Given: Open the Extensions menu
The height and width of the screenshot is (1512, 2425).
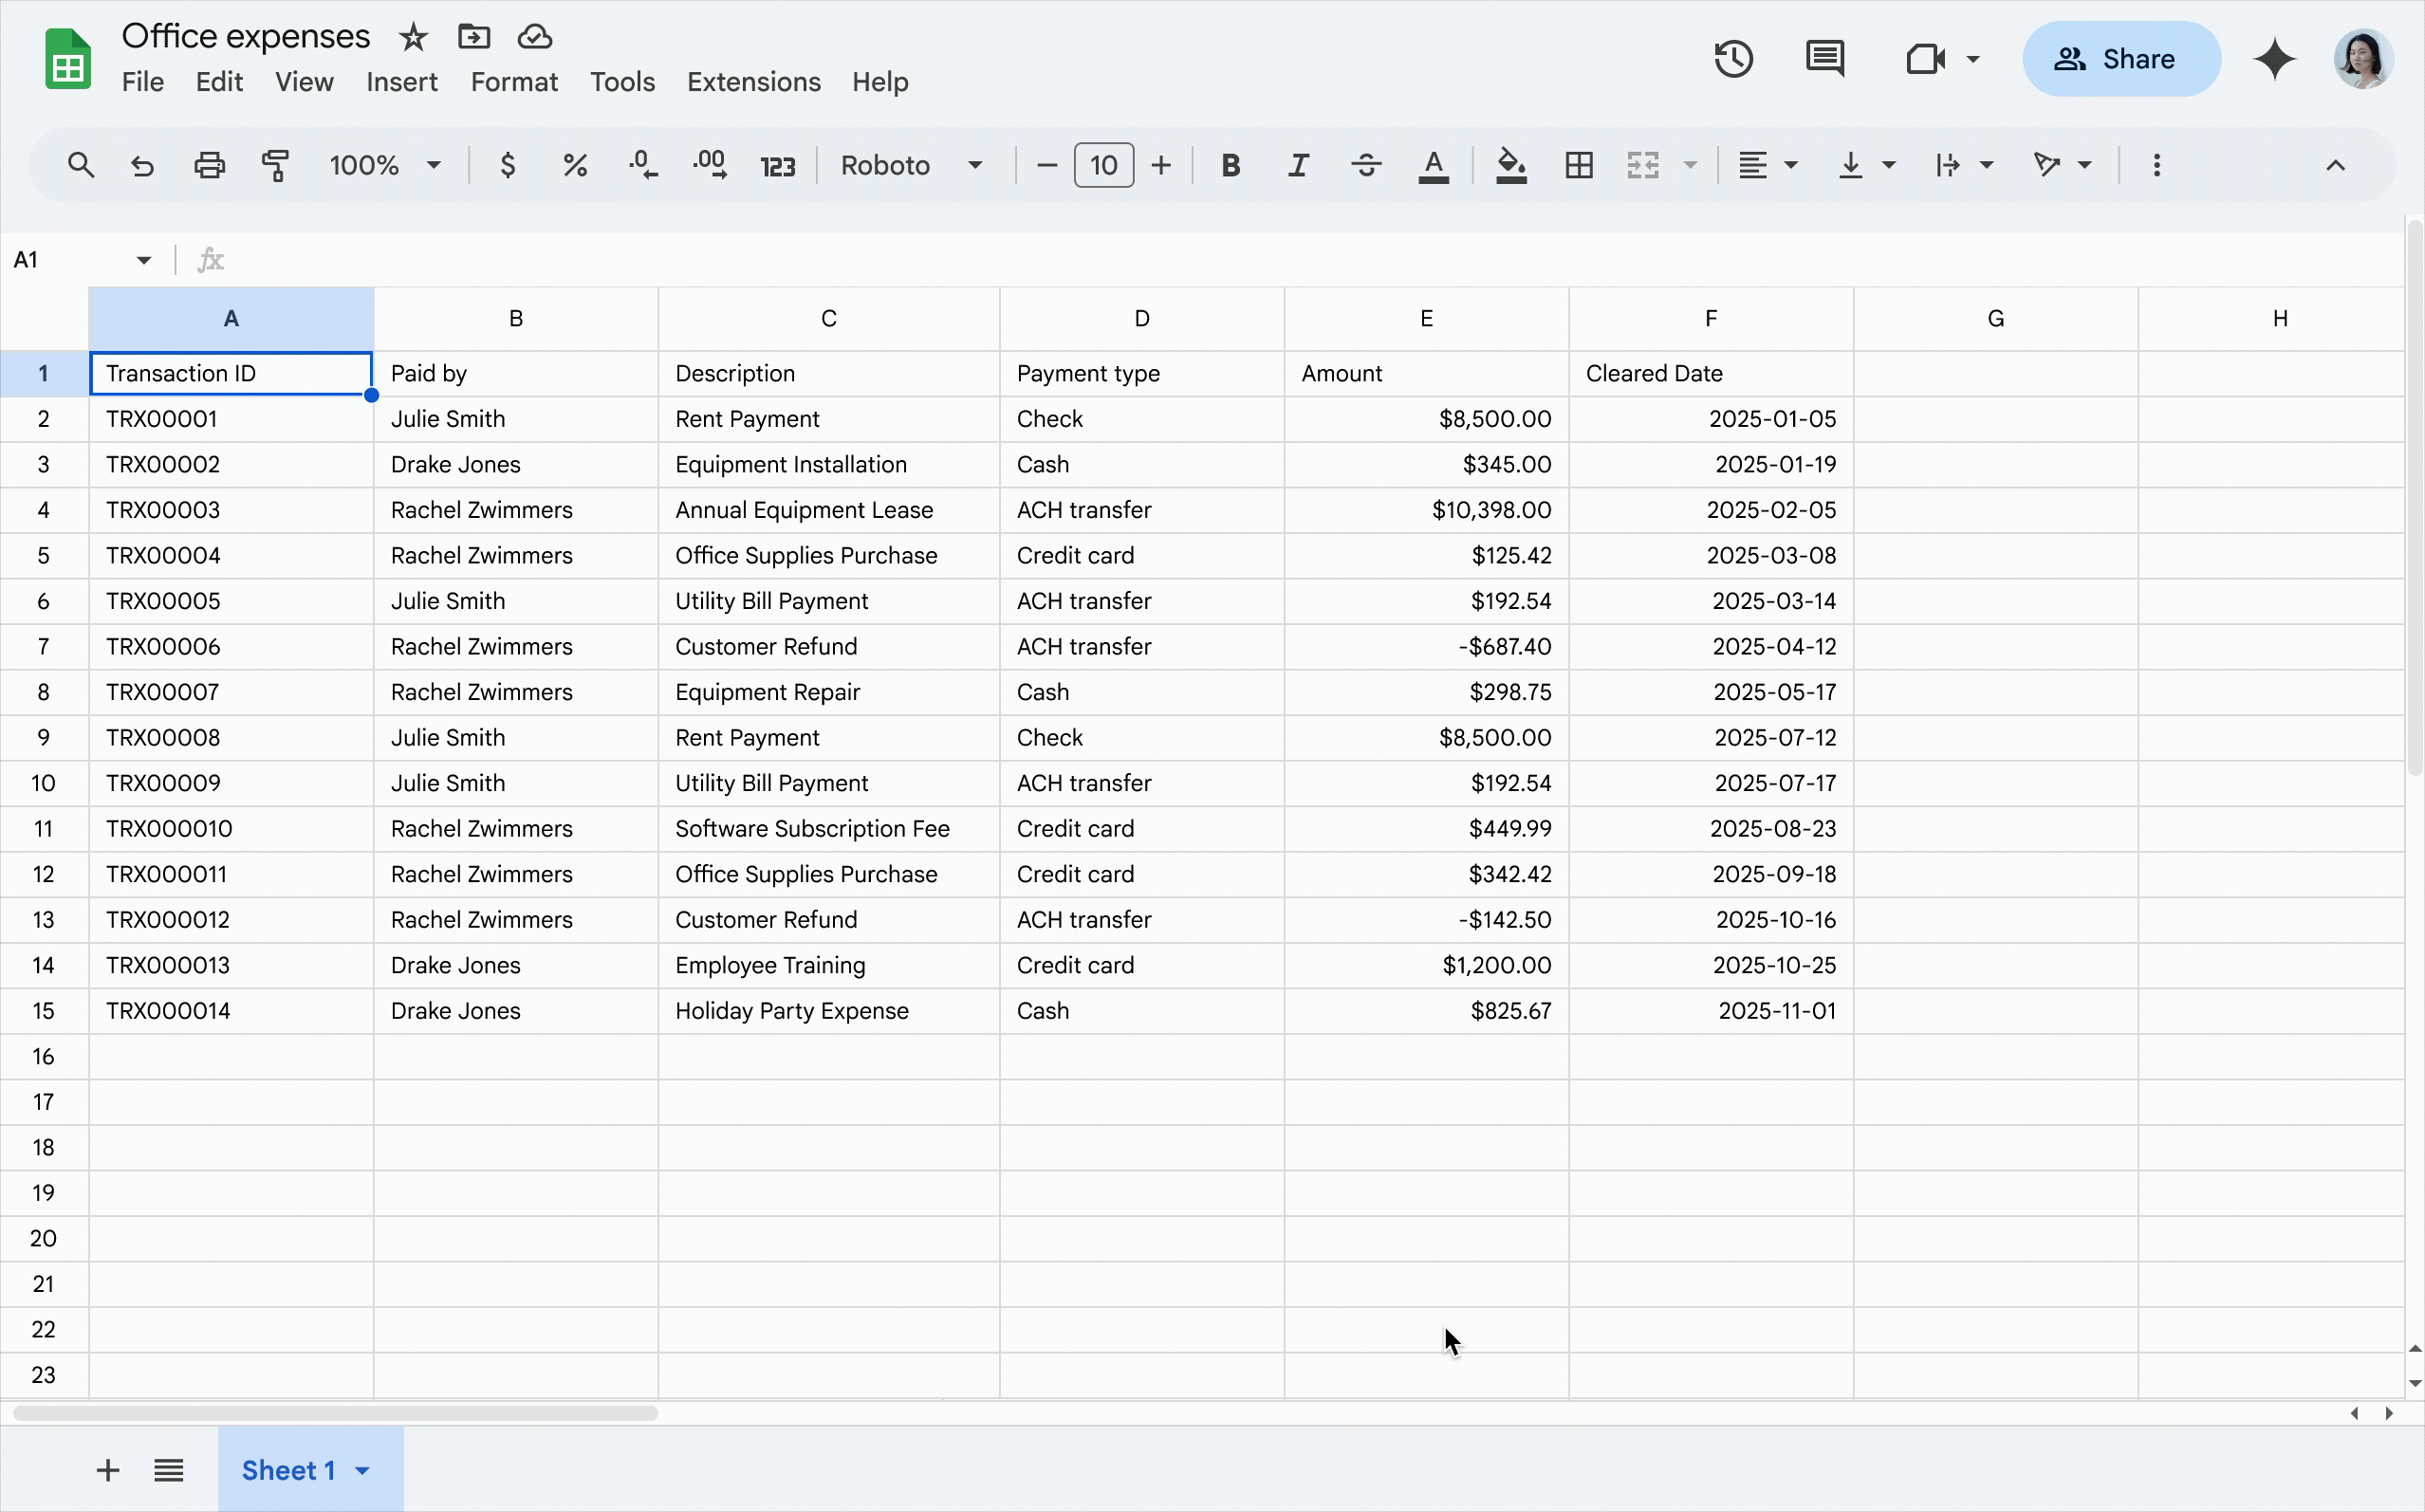Looking at the screenshot, I should 753,82.
